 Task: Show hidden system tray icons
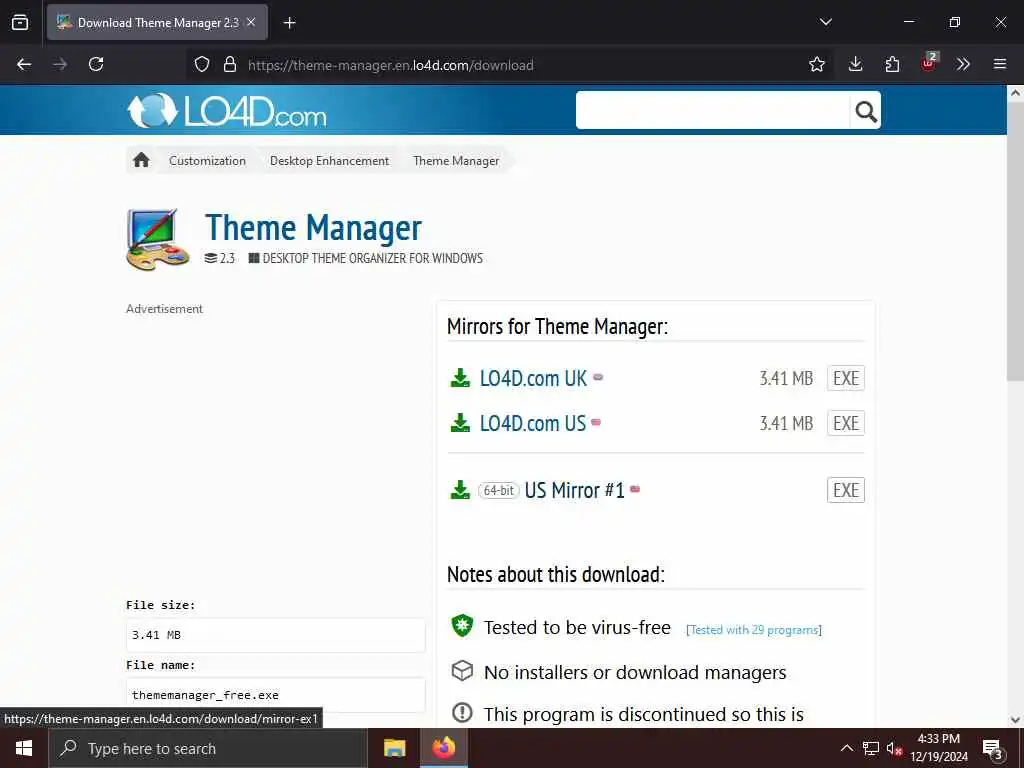pos(846,748)
